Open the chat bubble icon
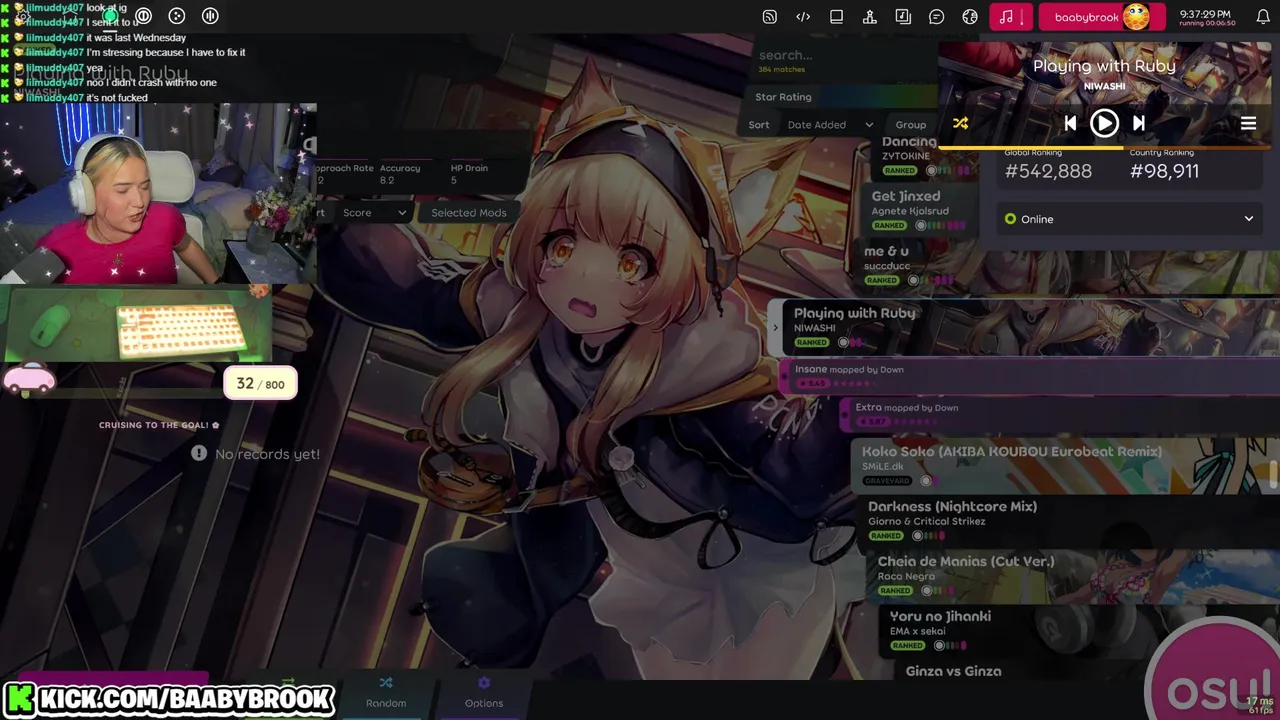Screen dimensions: 1280x720 tap(936, 16)
